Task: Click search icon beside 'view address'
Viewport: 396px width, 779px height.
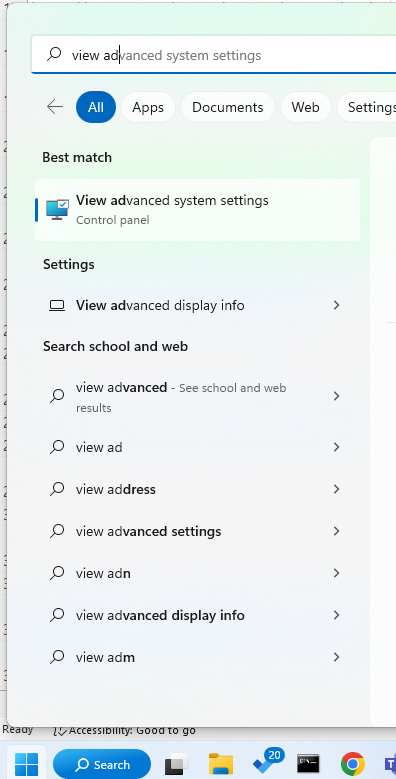Action: click(x=57, y=489)
